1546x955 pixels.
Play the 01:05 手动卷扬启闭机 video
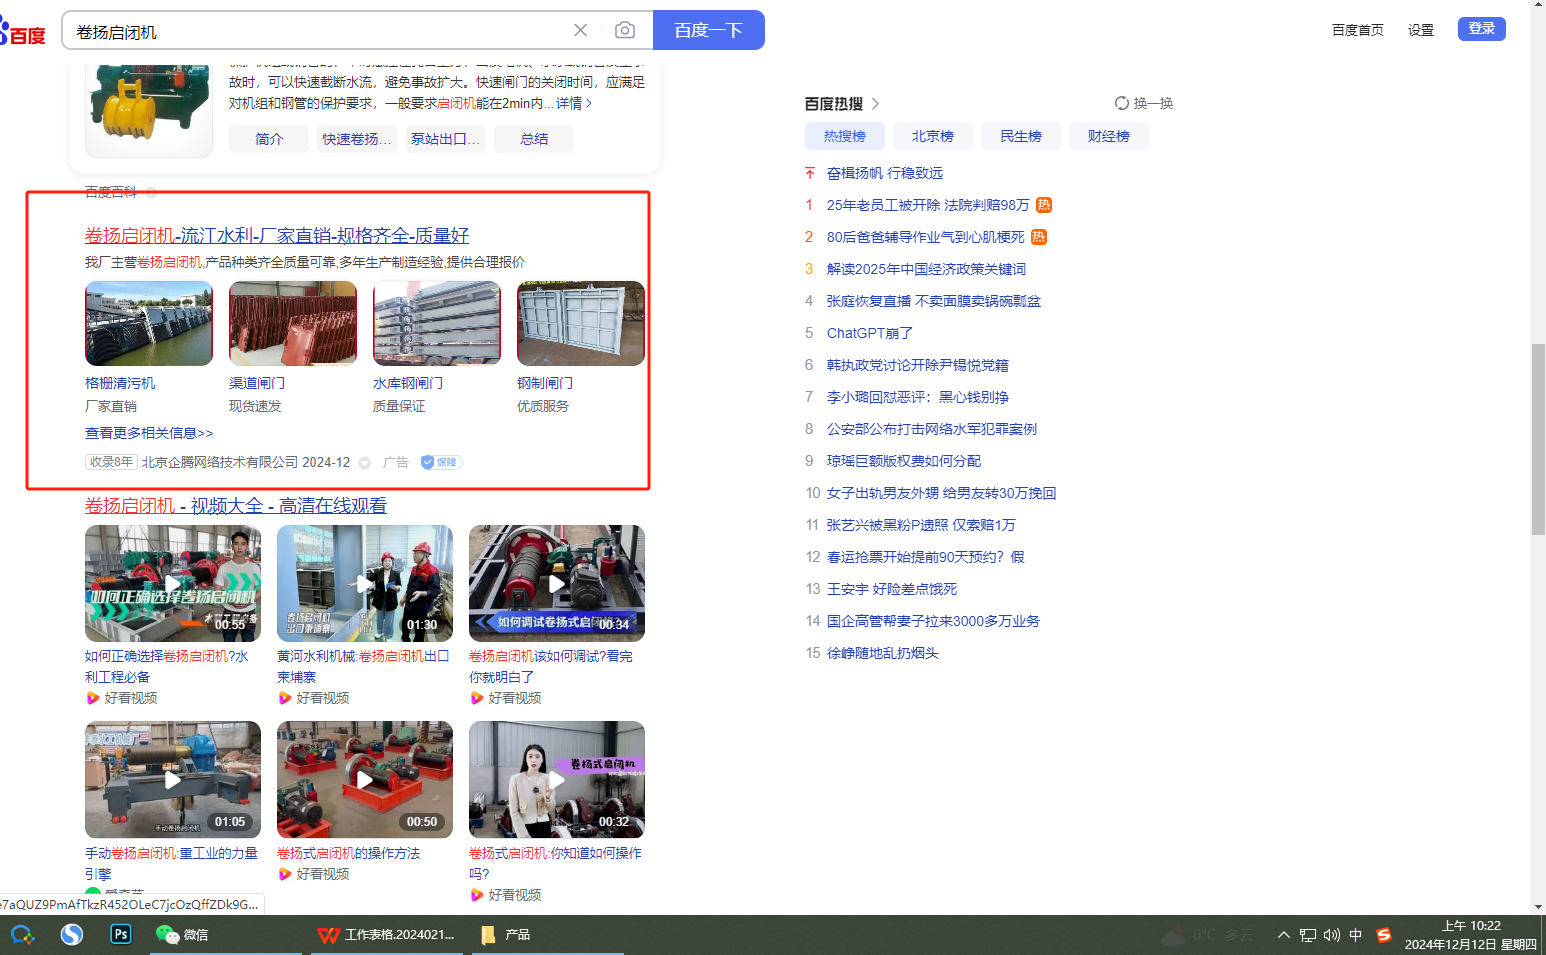(x=173, y=779)
